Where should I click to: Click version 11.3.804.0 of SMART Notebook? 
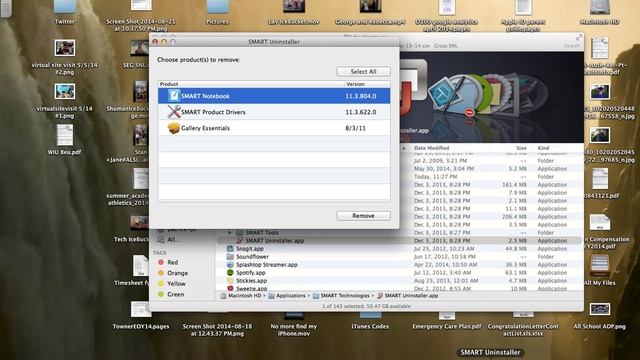361,96
